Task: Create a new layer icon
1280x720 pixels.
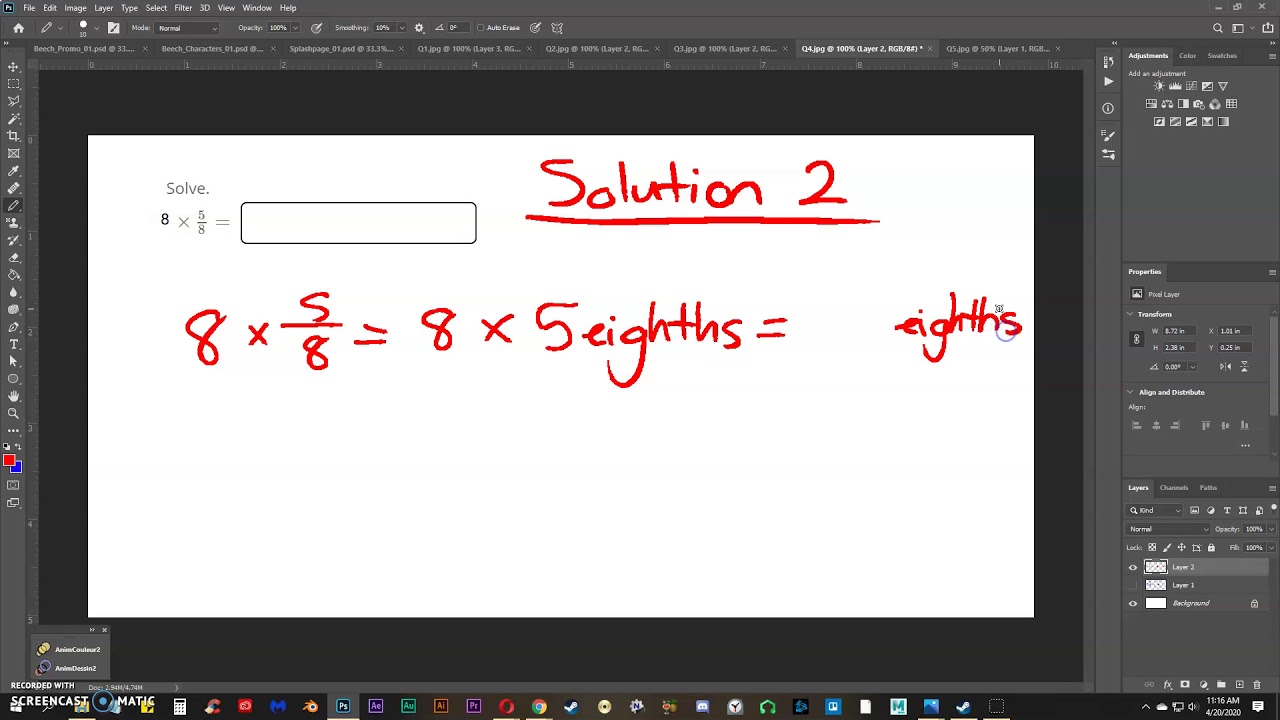Action: coord(1240,685)
